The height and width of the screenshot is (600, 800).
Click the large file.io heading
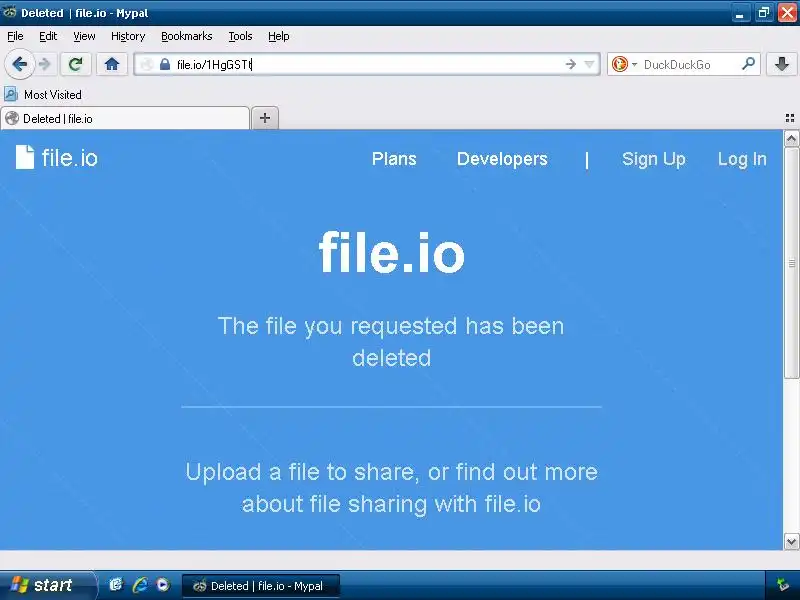(392, 253)
